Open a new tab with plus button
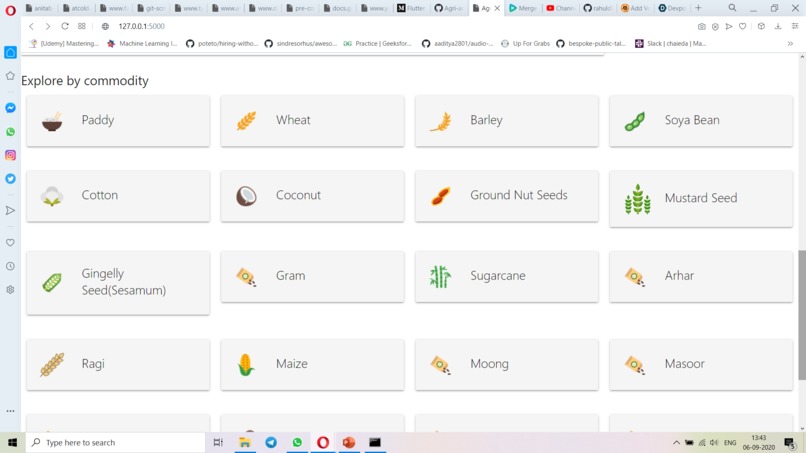The width and height of the screenshot is (806, 453). (698, 8)
